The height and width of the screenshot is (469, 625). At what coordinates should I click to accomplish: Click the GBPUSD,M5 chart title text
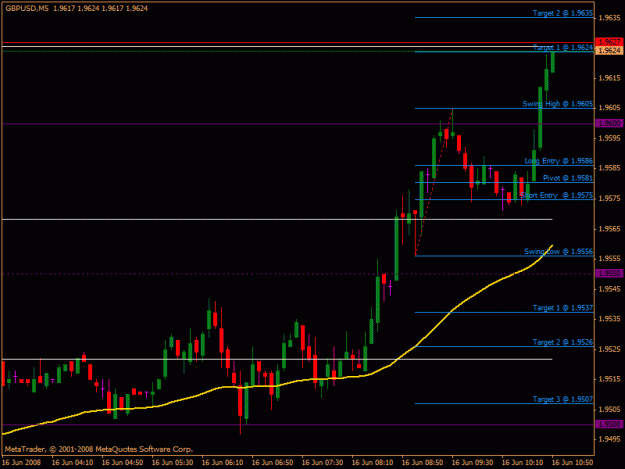point(27,8)
